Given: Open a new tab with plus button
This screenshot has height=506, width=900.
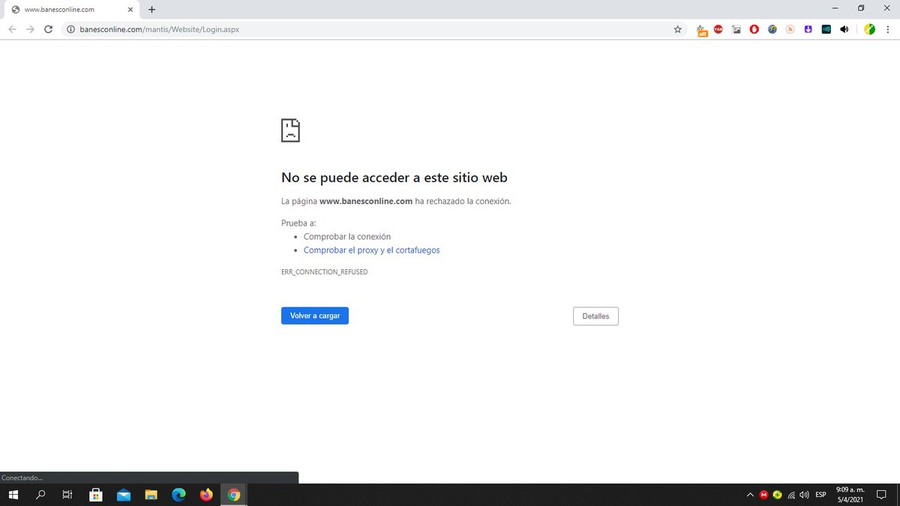Looking at the screenshot, I should [152, 9].
